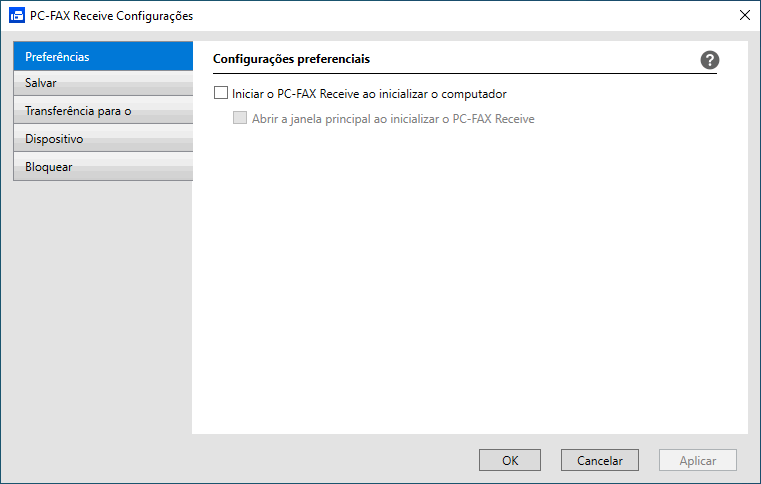
Task: Click the empty gray area left of OK
Action: [300, 461]
